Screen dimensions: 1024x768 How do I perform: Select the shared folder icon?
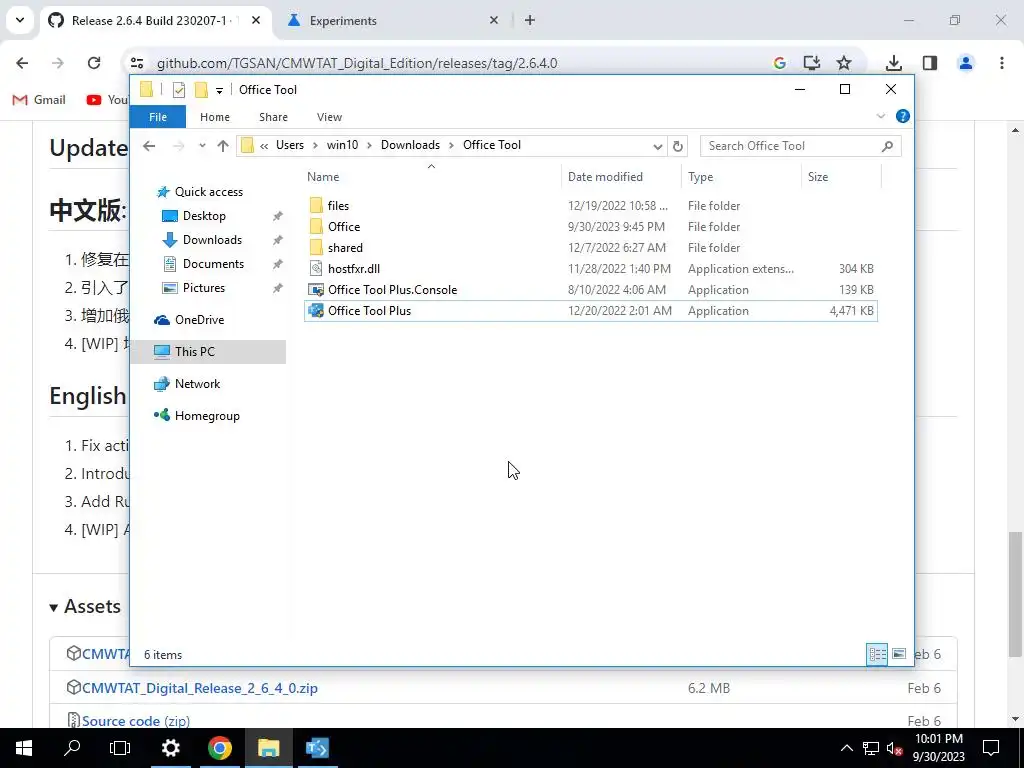click(x=316, y=248)
